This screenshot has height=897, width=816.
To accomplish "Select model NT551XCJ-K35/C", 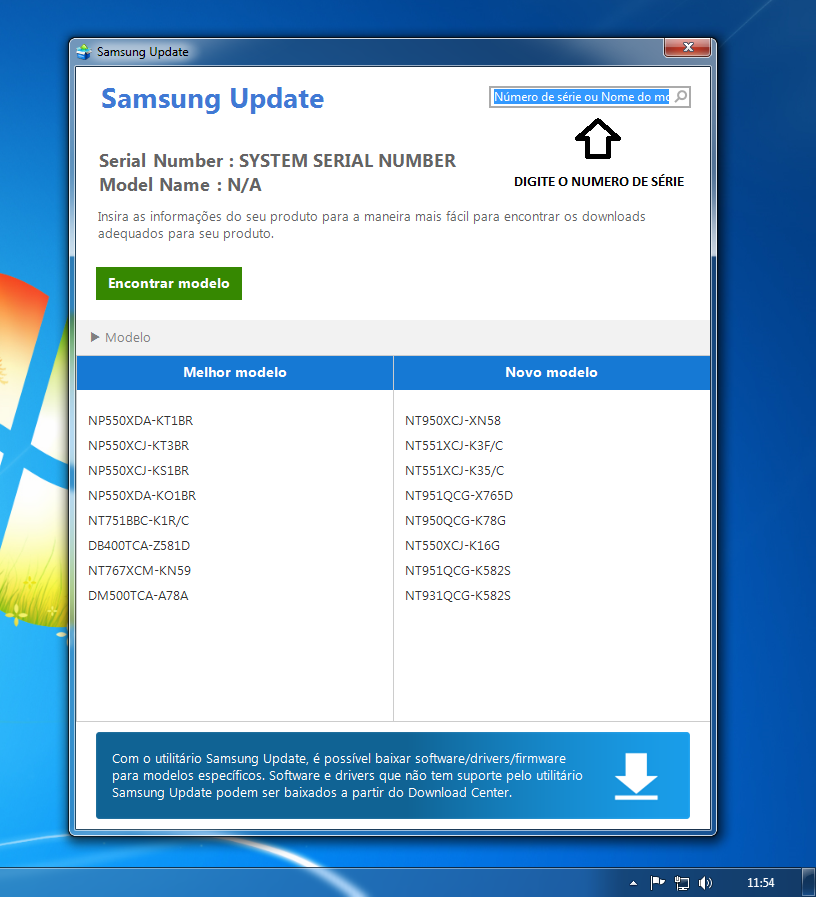I will [x=454, y=471].
